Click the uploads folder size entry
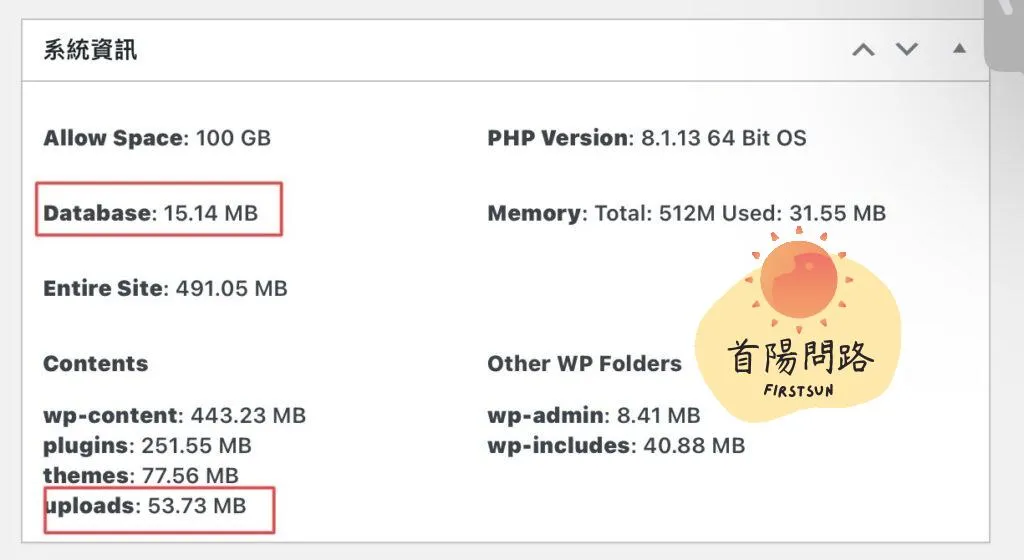Screen dimensions: 1024x560 (x=145, y=506)
